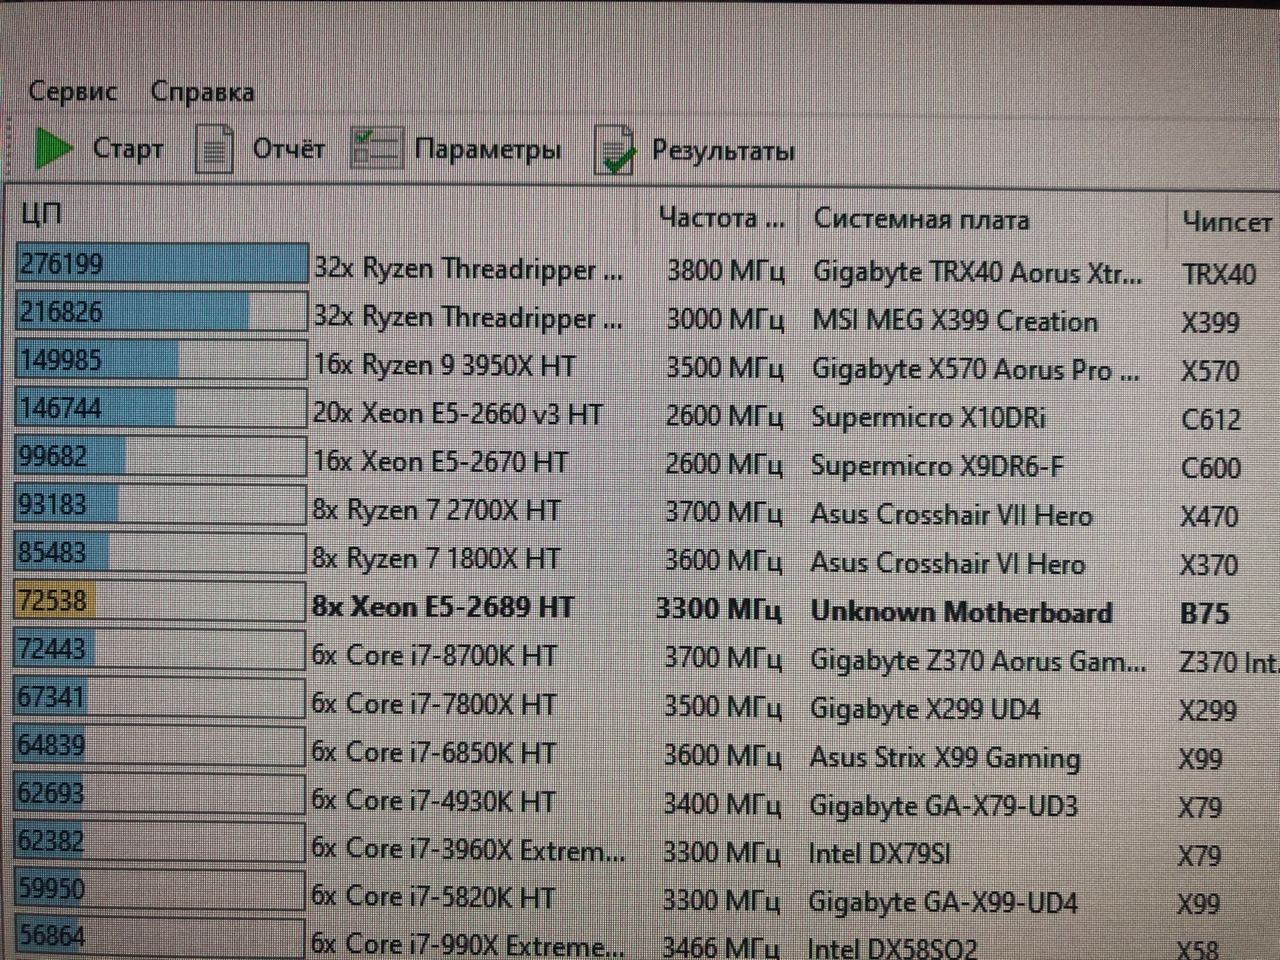Sort by the ЦП column header
1280x960 pixels.
point(41,213)
